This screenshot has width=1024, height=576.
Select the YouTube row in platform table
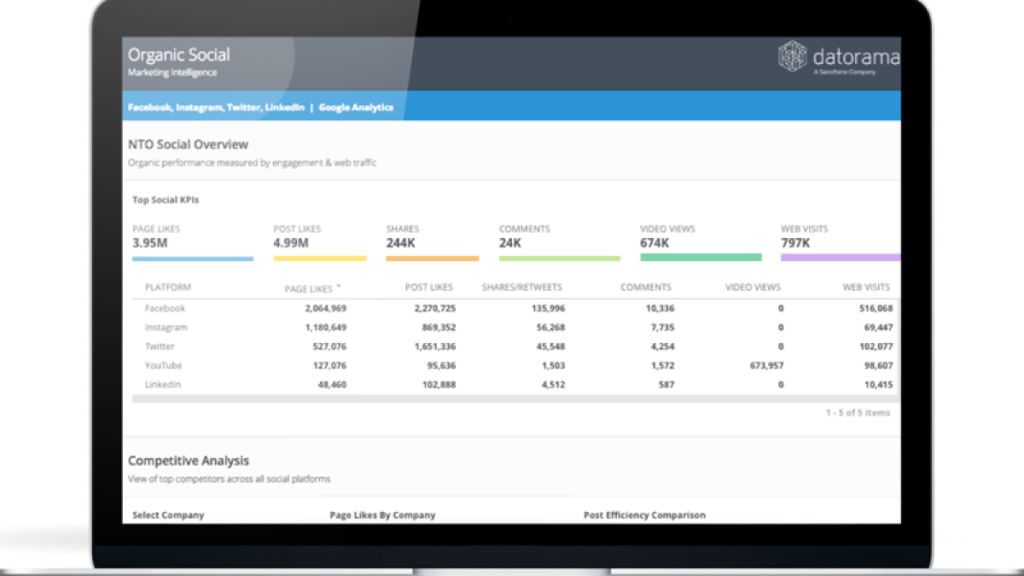pyautogui.click(x=163, y=366)
